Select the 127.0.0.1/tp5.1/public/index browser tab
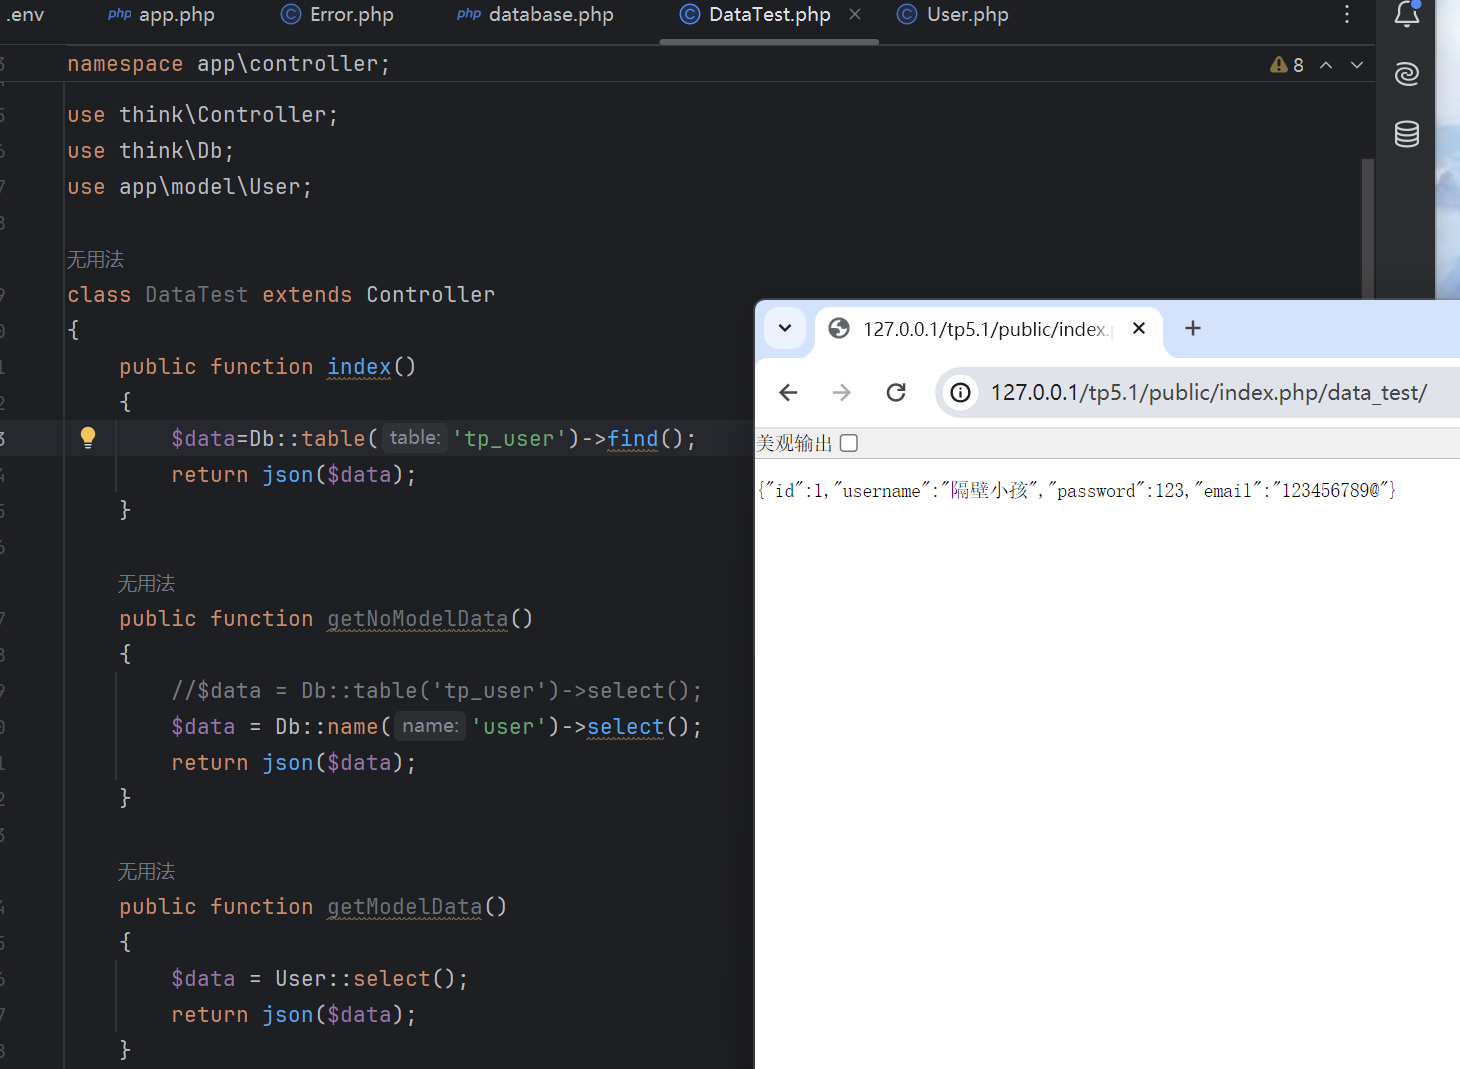This screenshot has height=1069, width=1460. tap(988, 329)
